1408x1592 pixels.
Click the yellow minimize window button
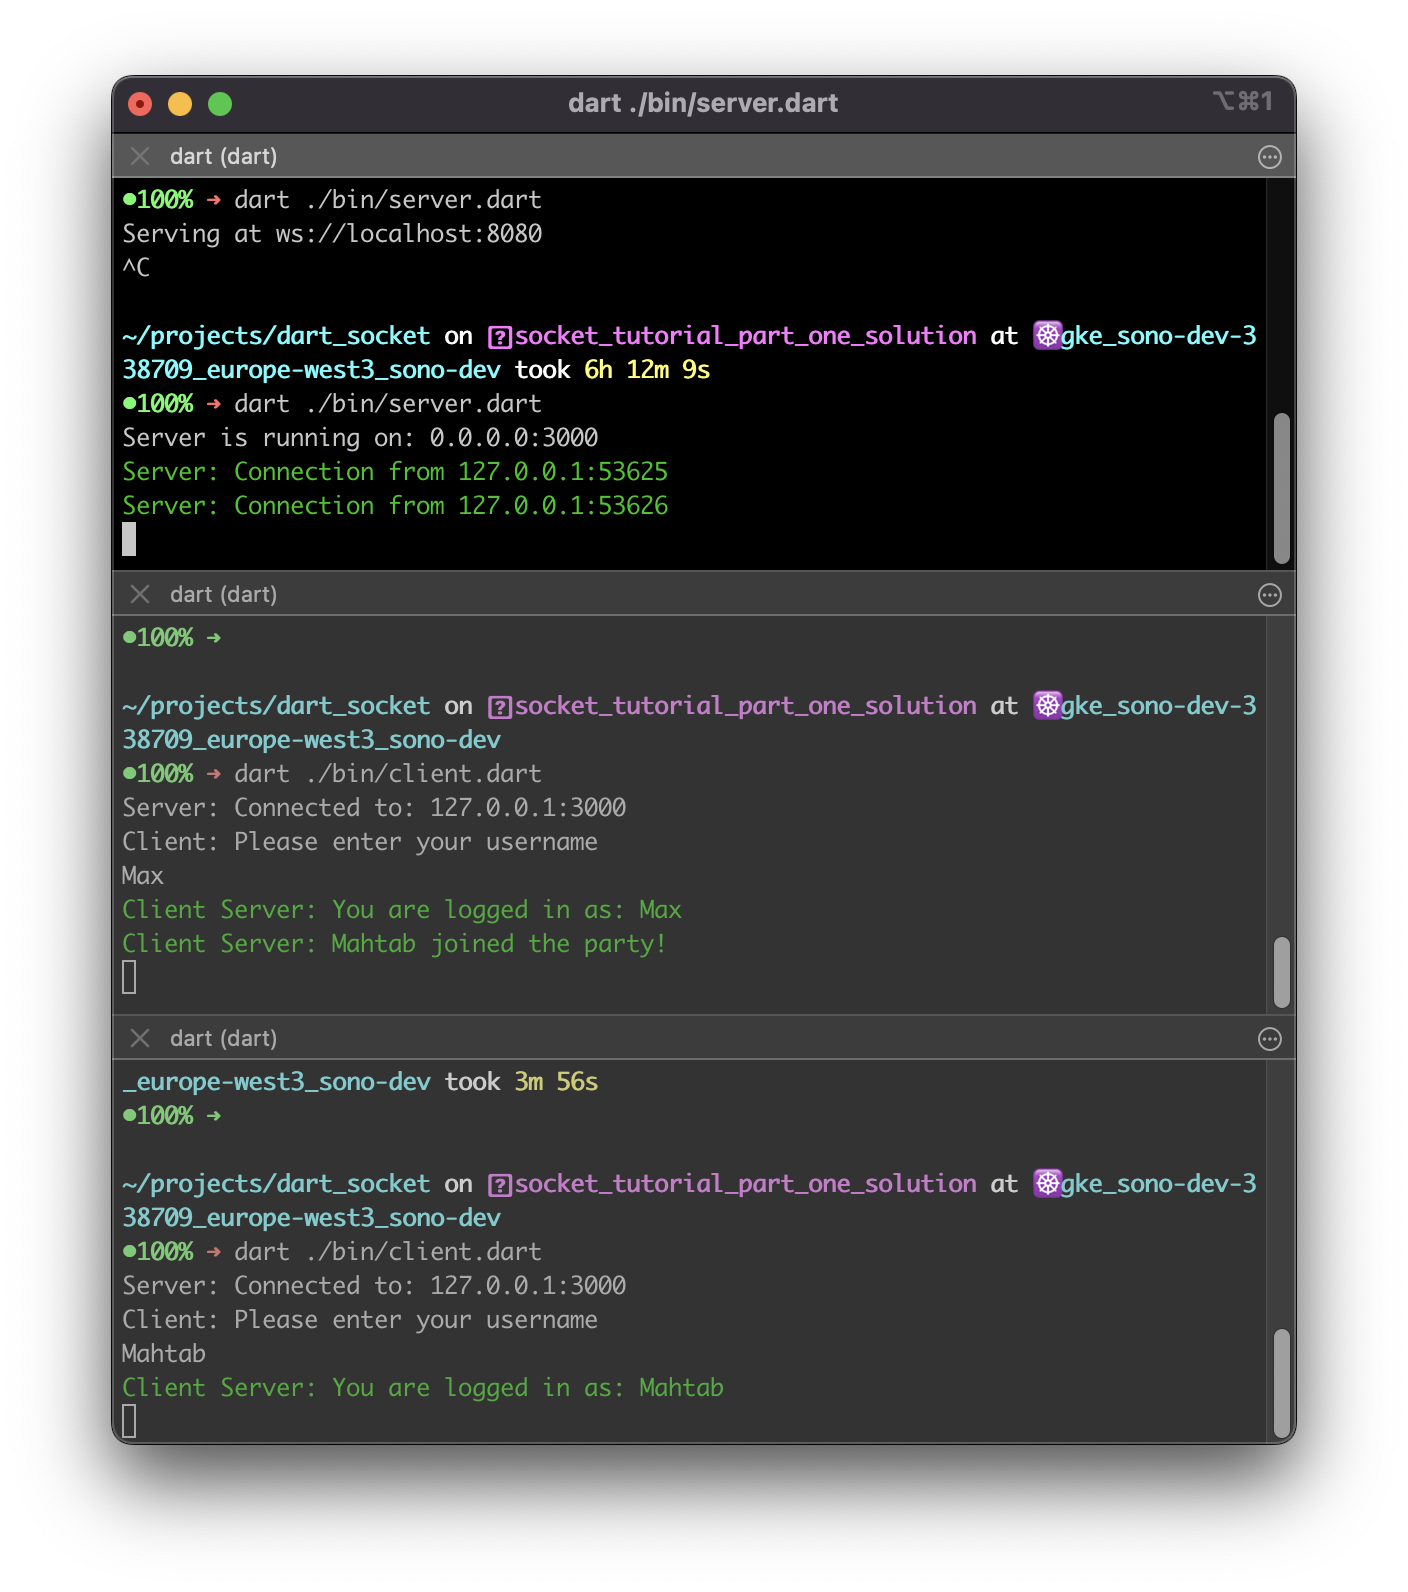(x=180, y=104)
